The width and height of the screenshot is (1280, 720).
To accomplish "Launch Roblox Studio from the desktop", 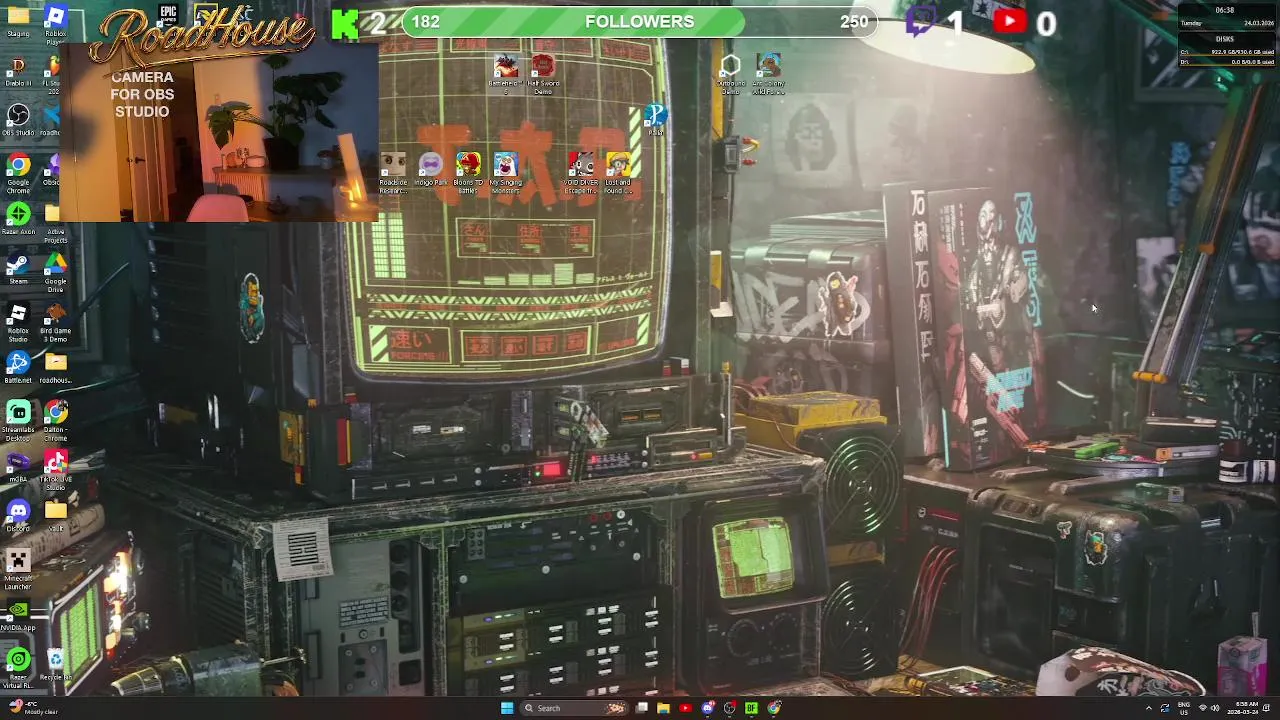I will [x=18, y=323].
